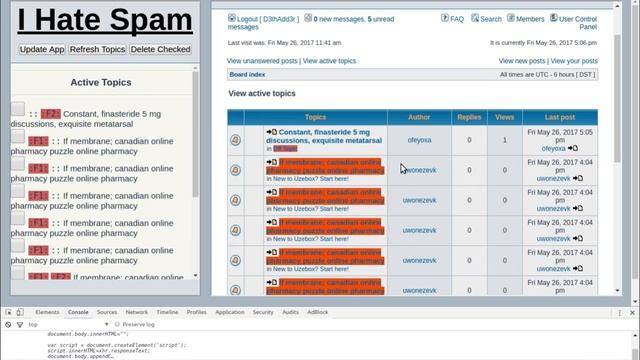Open the Profiles tab
Viewport: 640px width, 360px height.
click(197, 312)
